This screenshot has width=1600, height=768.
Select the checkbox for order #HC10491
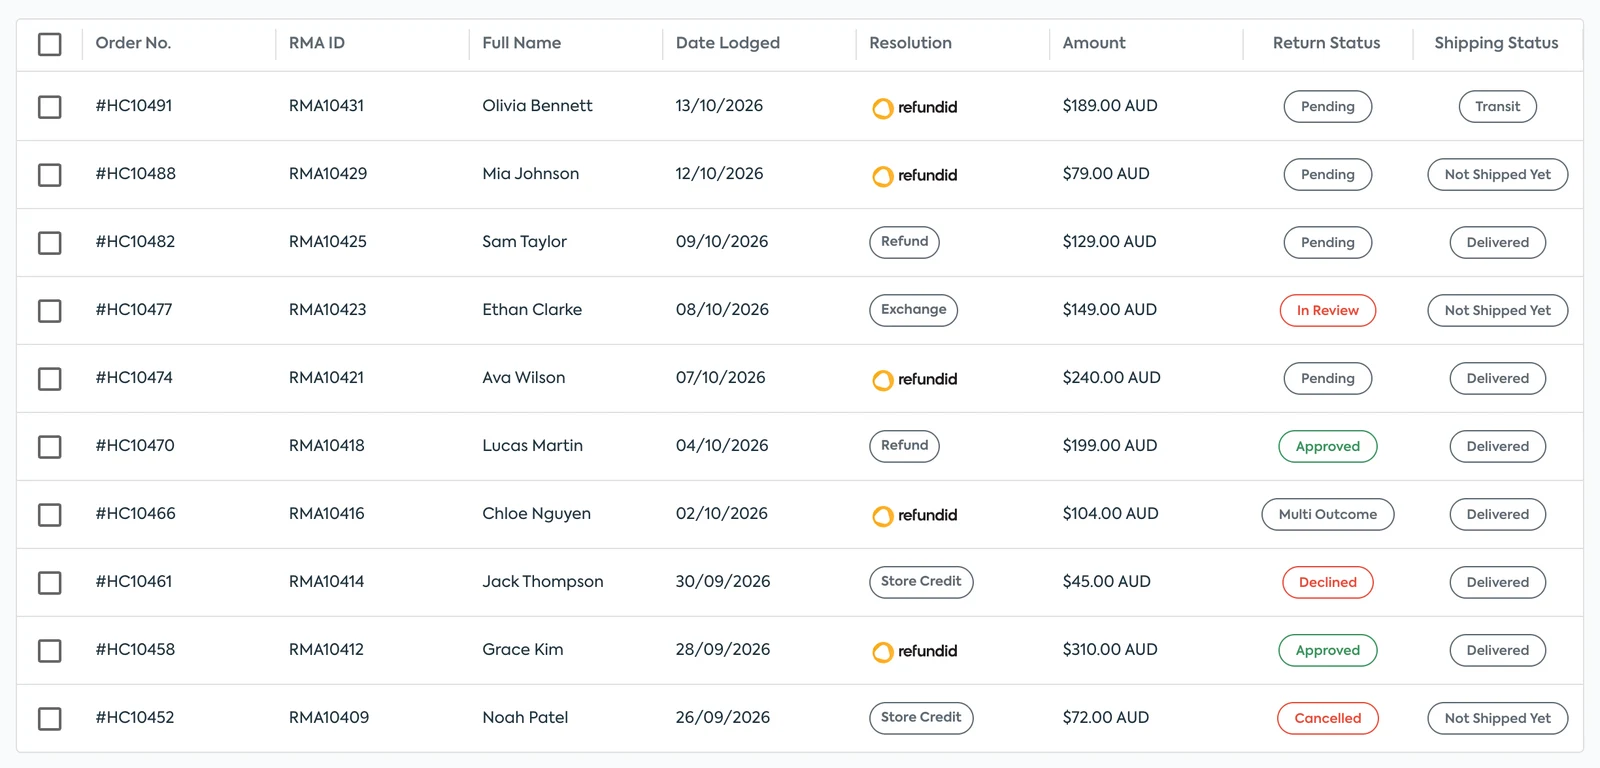tap(49, 107)
